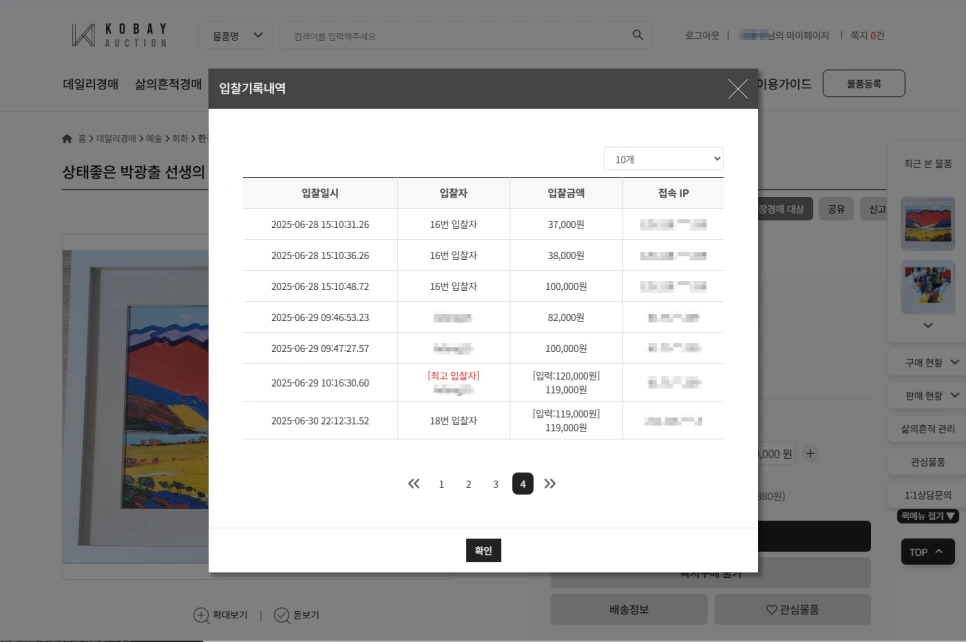Click the 회화 breadcrumb link

click(x=180, y=139)
